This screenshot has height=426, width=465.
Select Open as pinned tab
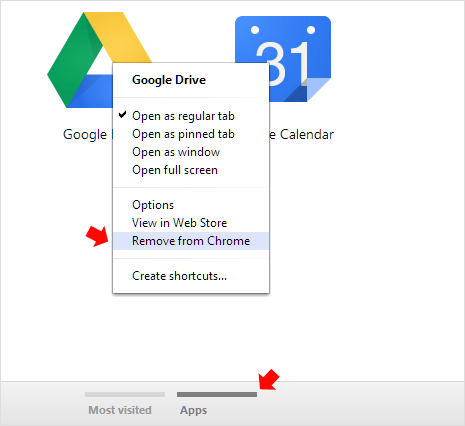coord(191,134)
